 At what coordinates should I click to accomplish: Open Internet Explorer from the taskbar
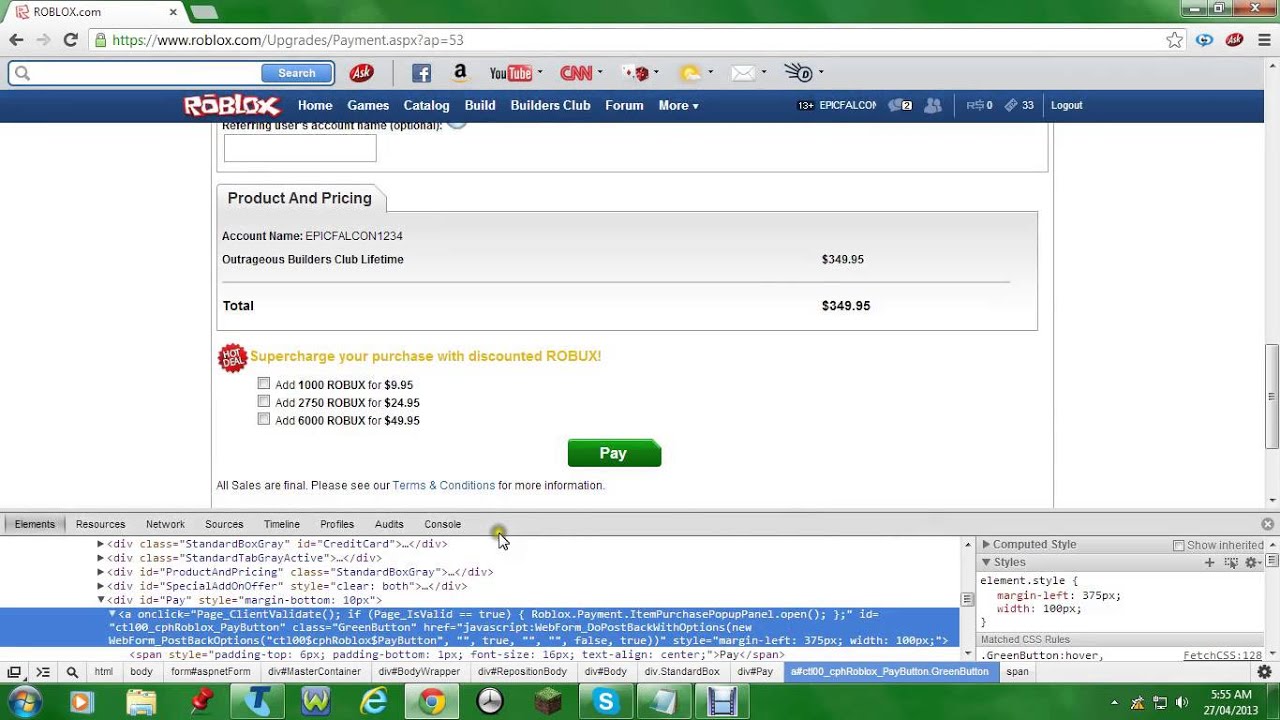[374, 702]
